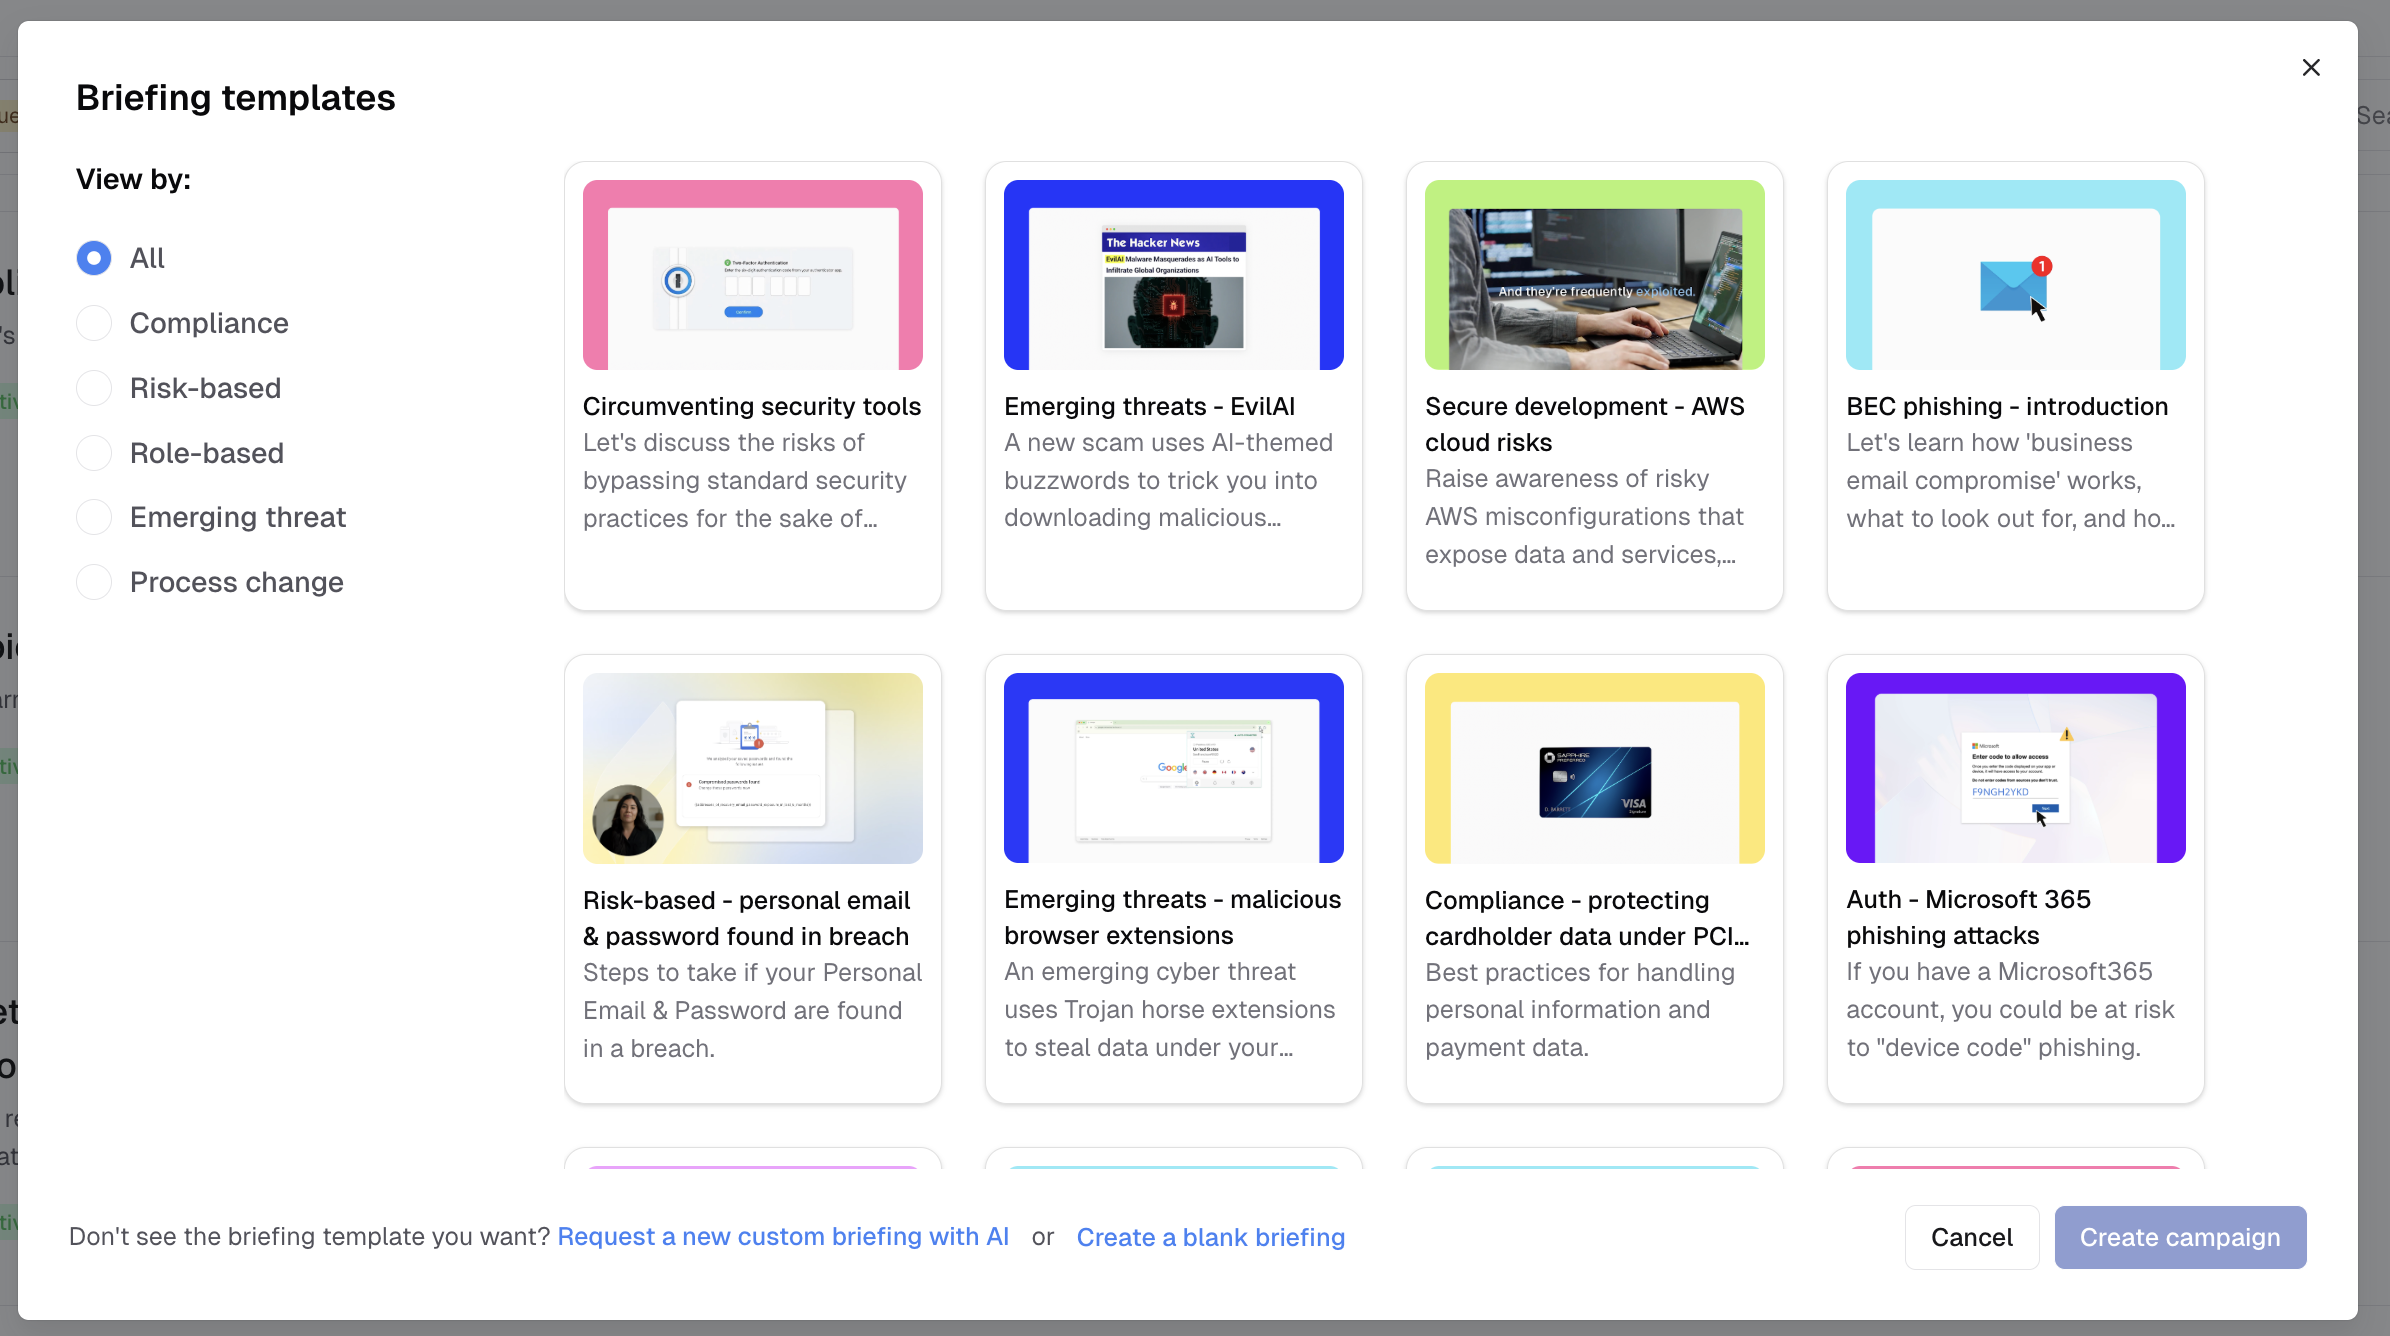Click 'Compliance - protecting cardholder data' title

[x=1587, y=918]
